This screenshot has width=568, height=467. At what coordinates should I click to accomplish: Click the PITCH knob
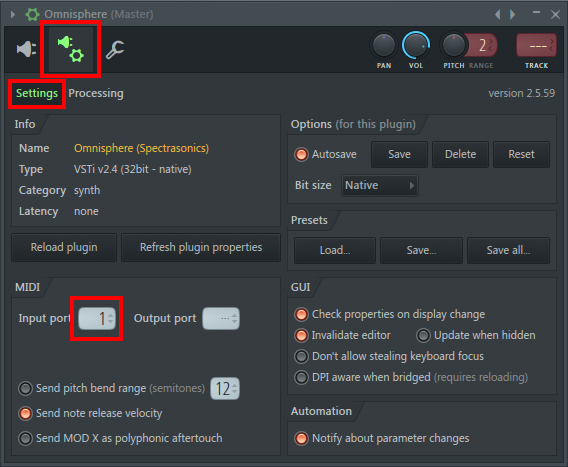(454, 45)
